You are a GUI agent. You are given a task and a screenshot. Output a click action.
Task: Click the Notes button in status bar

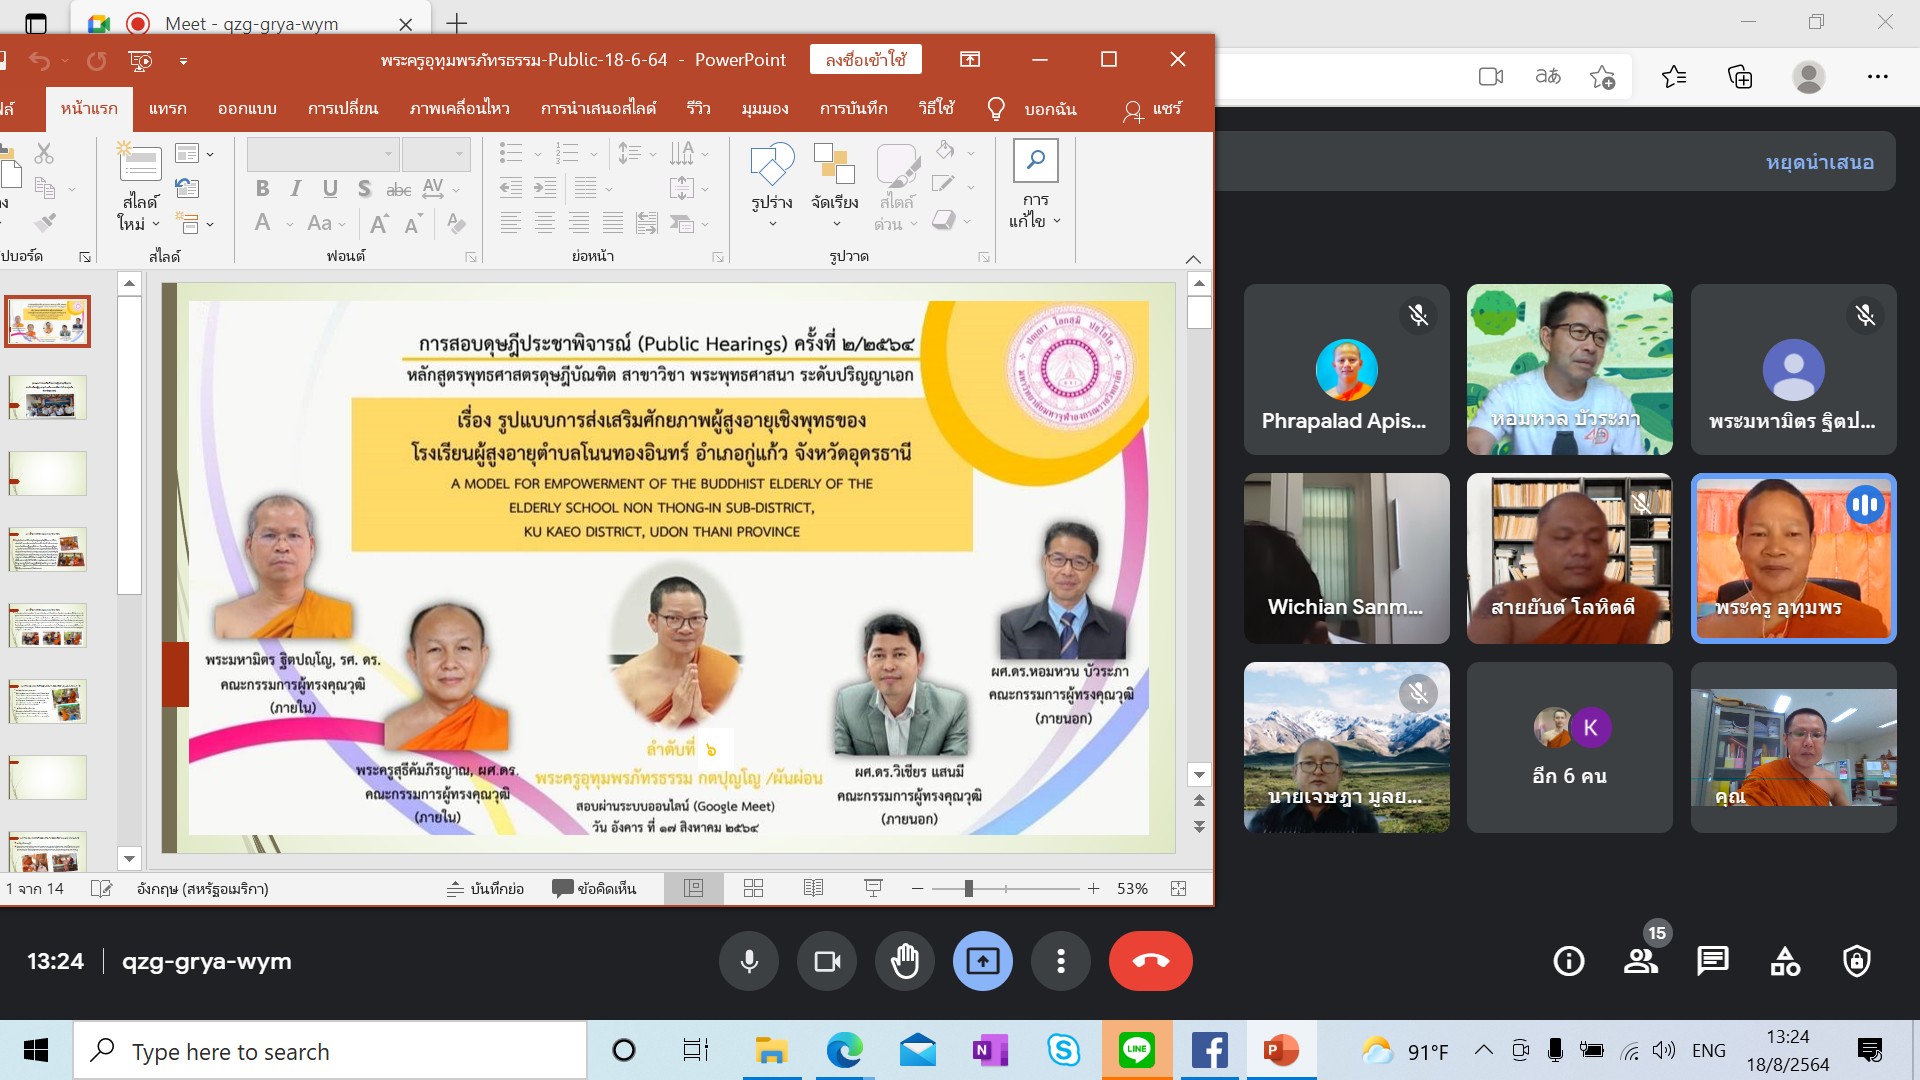485,888
